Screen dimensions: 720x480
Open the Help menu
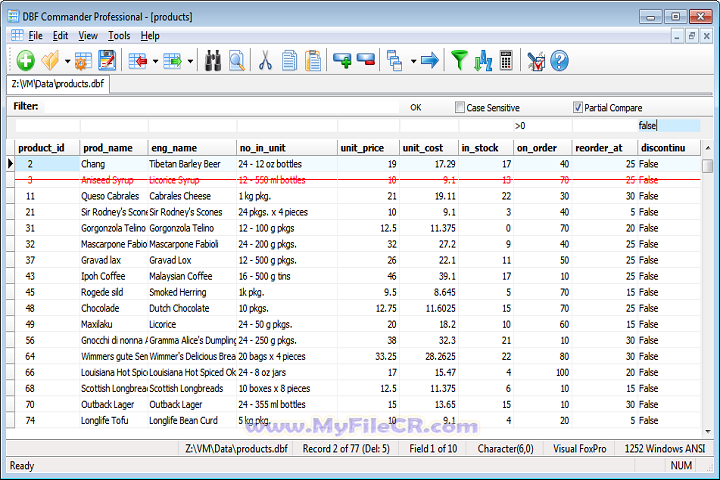[150, 35]
